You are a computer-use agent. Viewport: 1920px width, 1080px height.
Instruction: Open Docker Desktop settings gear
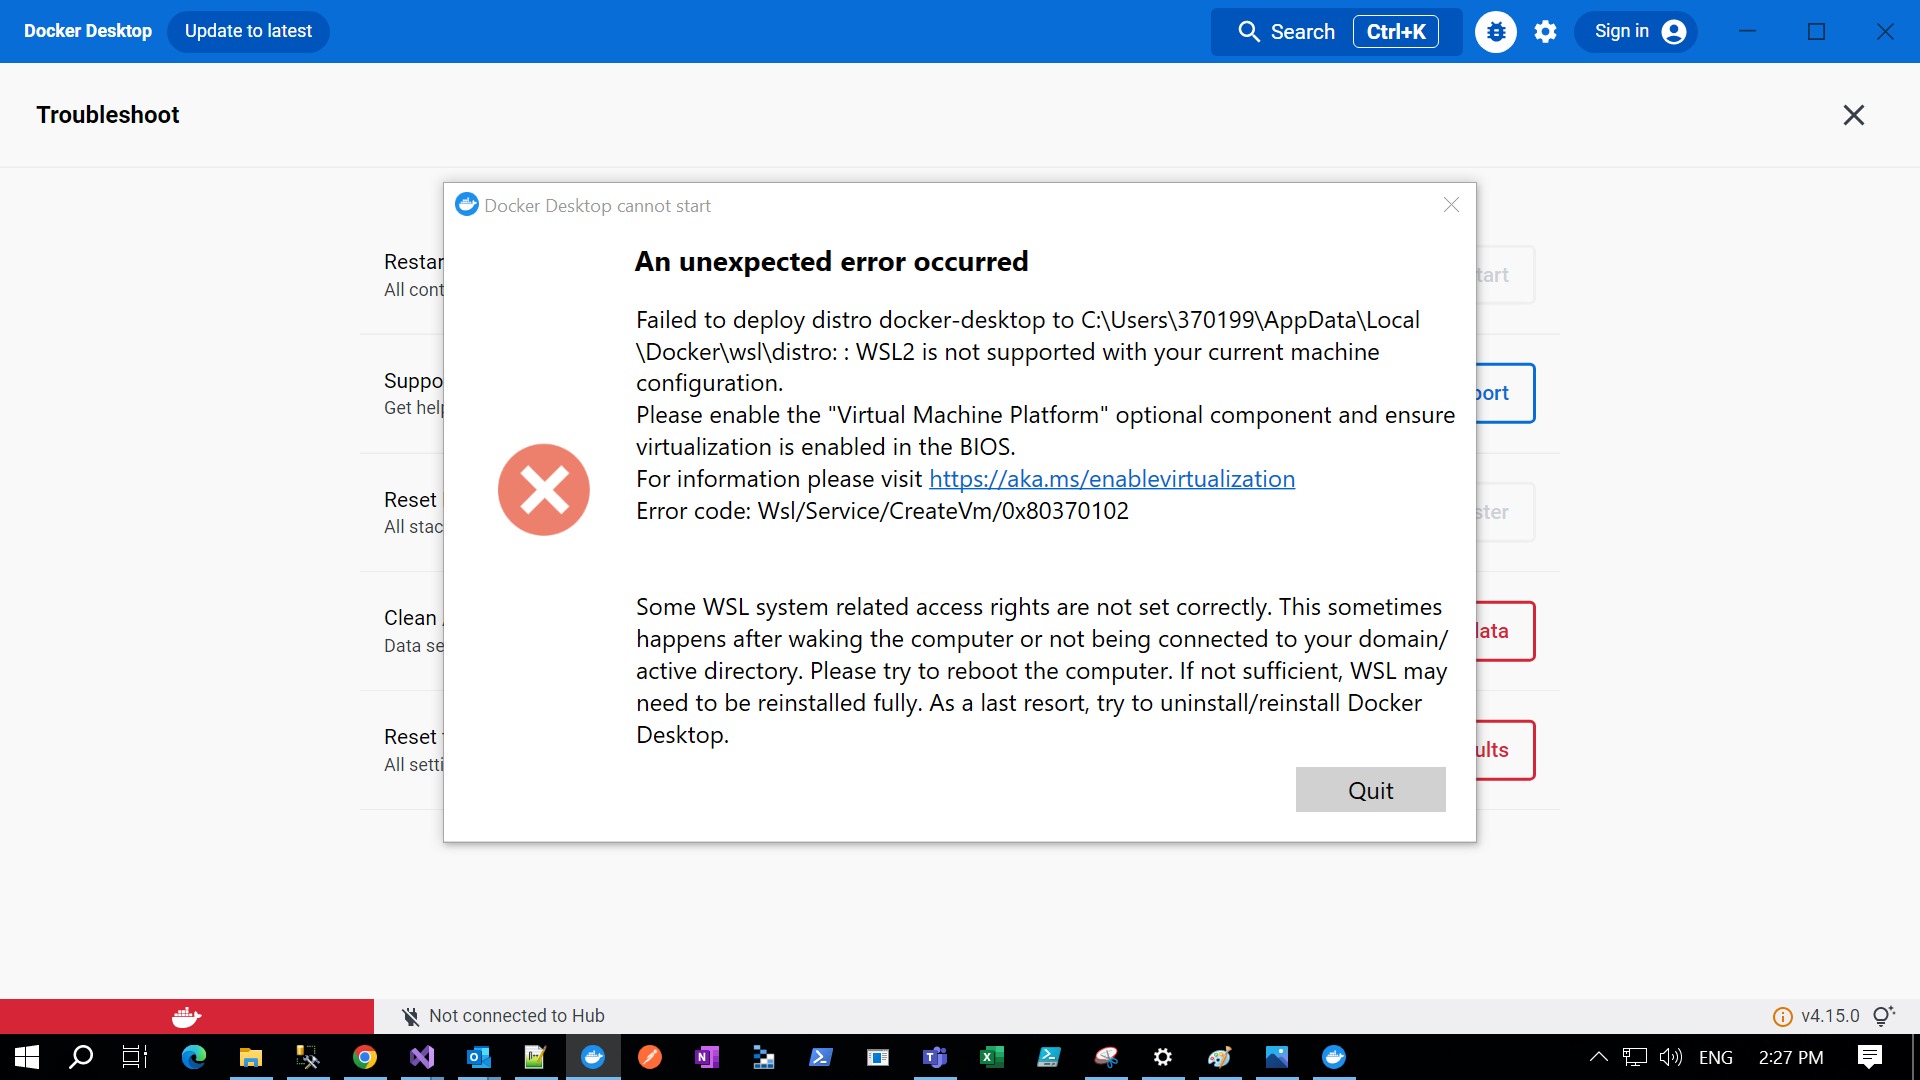click(1546, 32)
